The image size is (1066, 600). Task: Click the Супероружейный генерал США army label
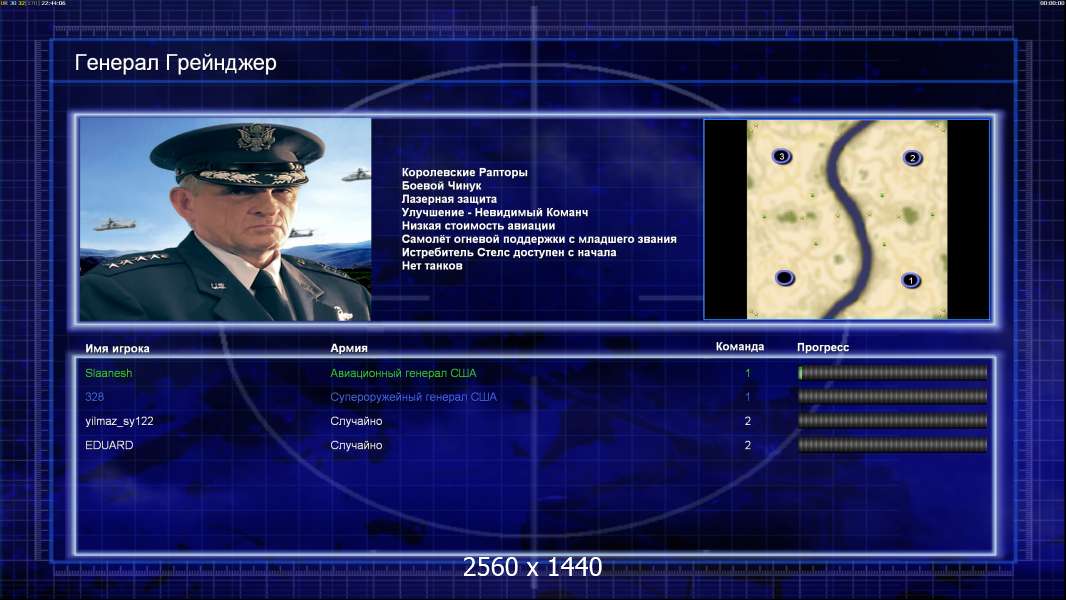pos(413,397)
